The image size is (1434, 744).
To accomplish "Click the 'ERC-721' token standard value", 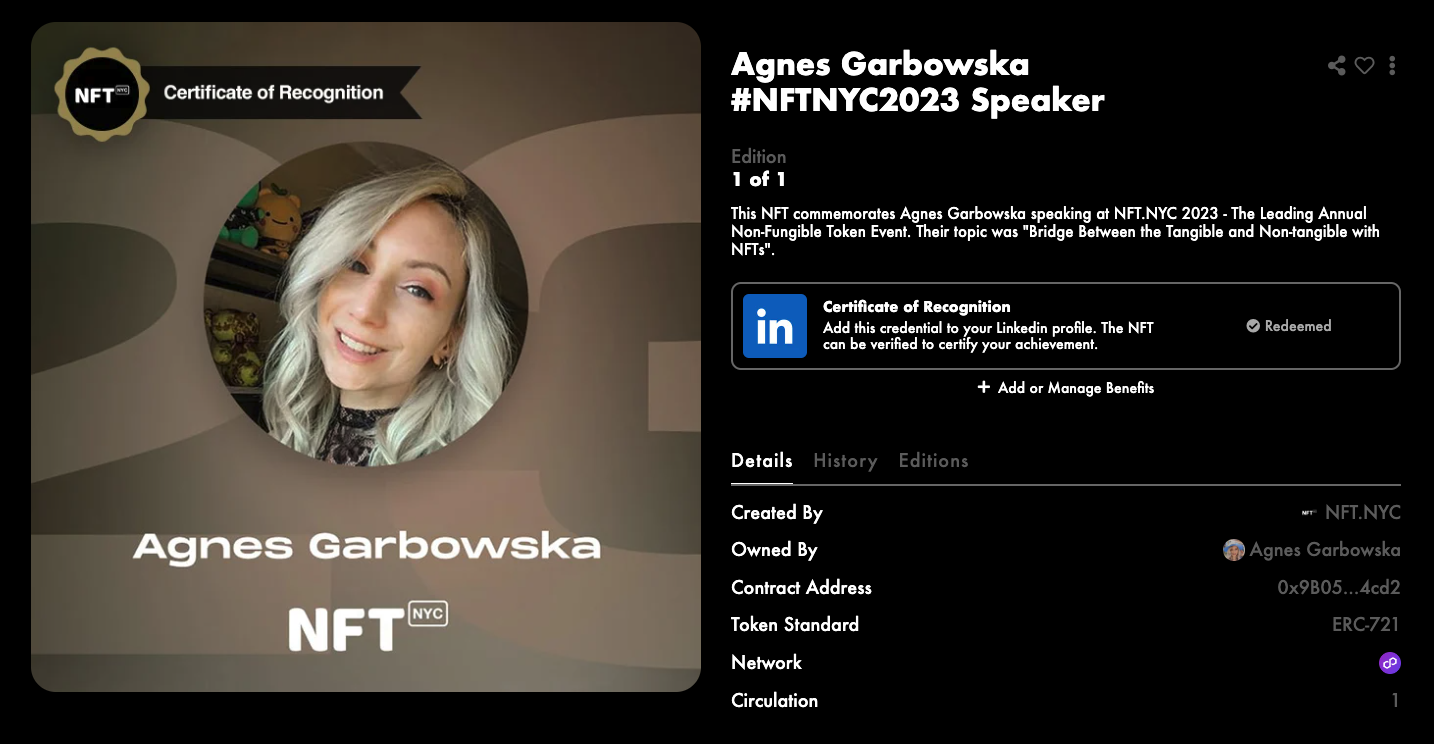I will tap(1366, 625).
